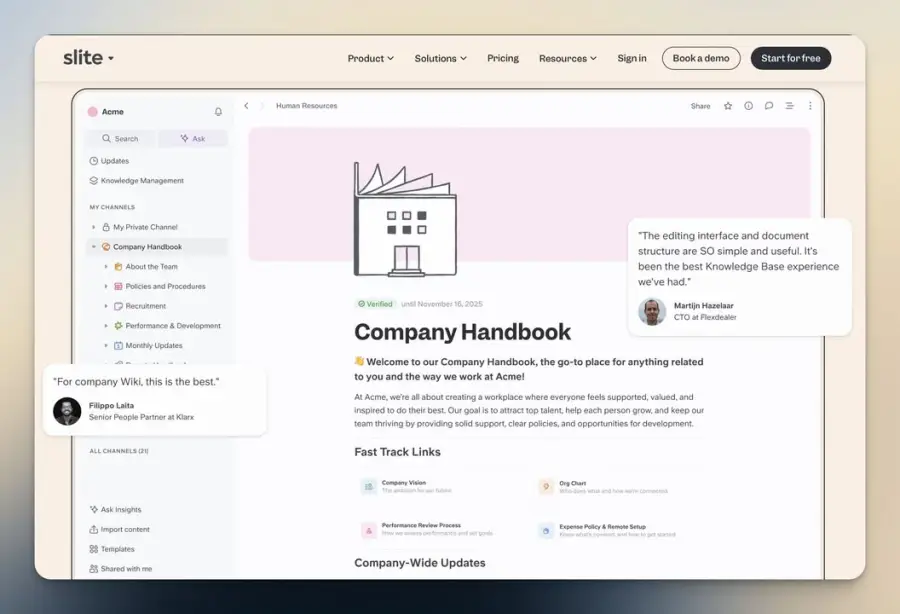
Task: Click the About the Team icon
Action: pyautogui.click(x=118, y=266)
